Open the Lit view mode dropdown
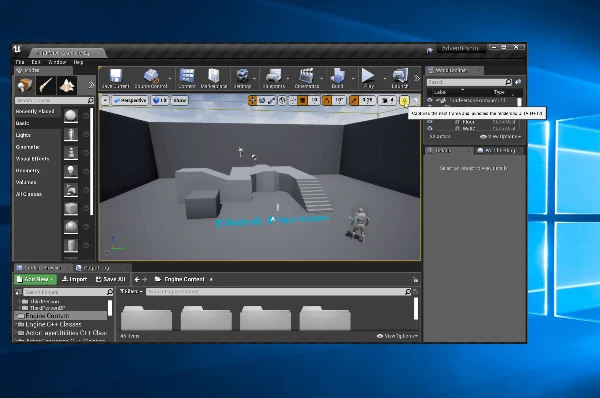The image size is (600, 398). pyautogui.click(x=160, y=101)
